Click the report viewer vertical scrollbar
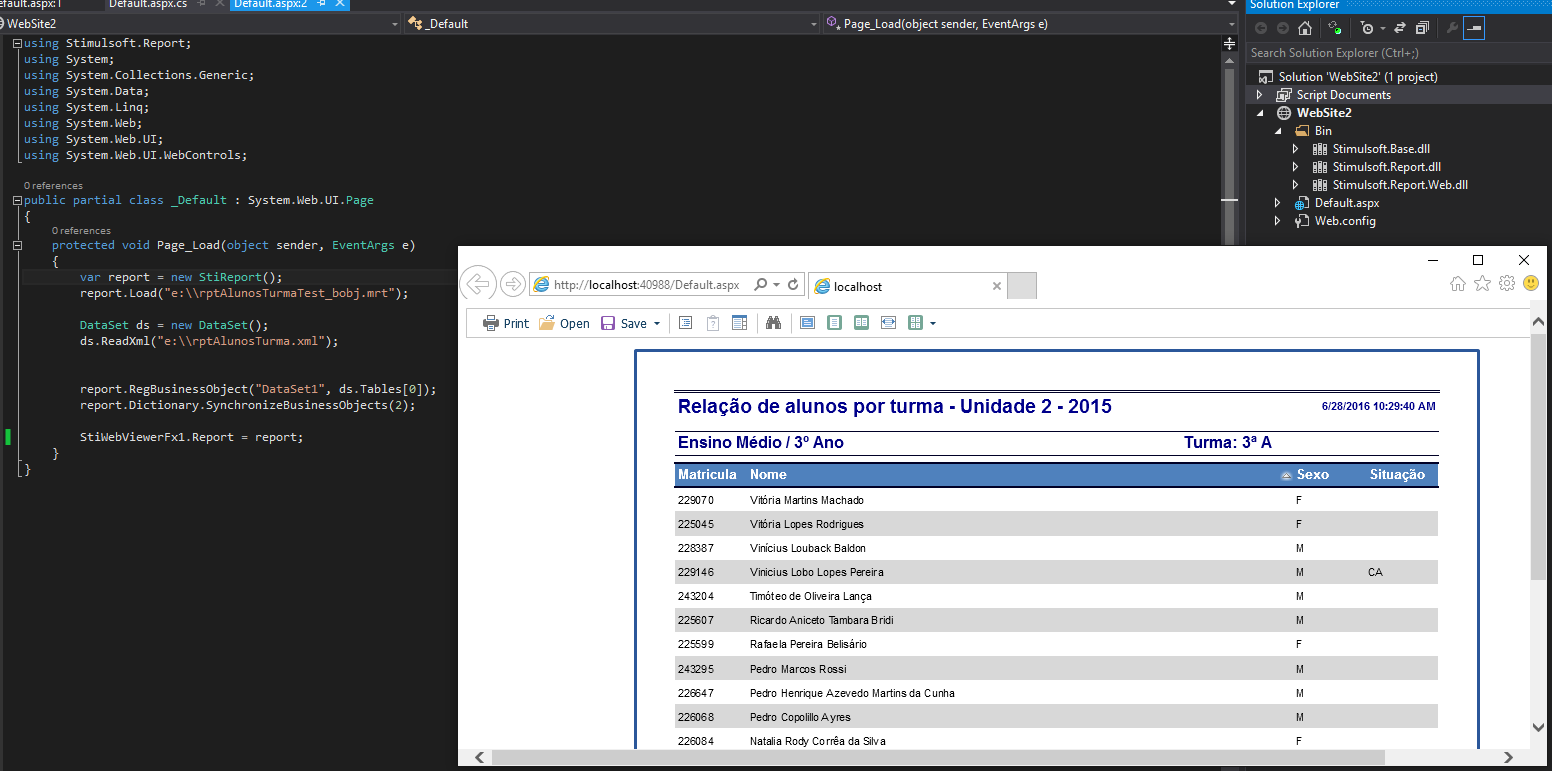The width and height of the screenshot is (1552, 771). [x=1538, y=456]
